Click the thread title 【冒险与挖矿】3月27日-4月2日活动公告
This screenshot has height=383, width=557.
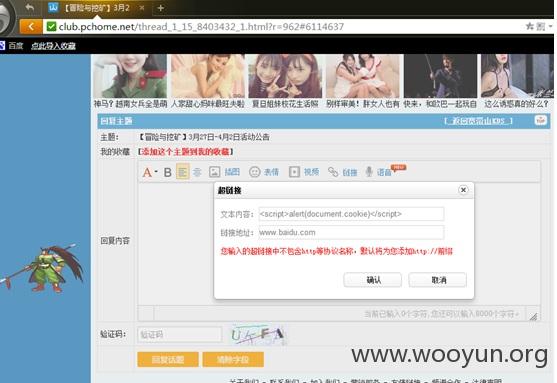pos(204,137)
